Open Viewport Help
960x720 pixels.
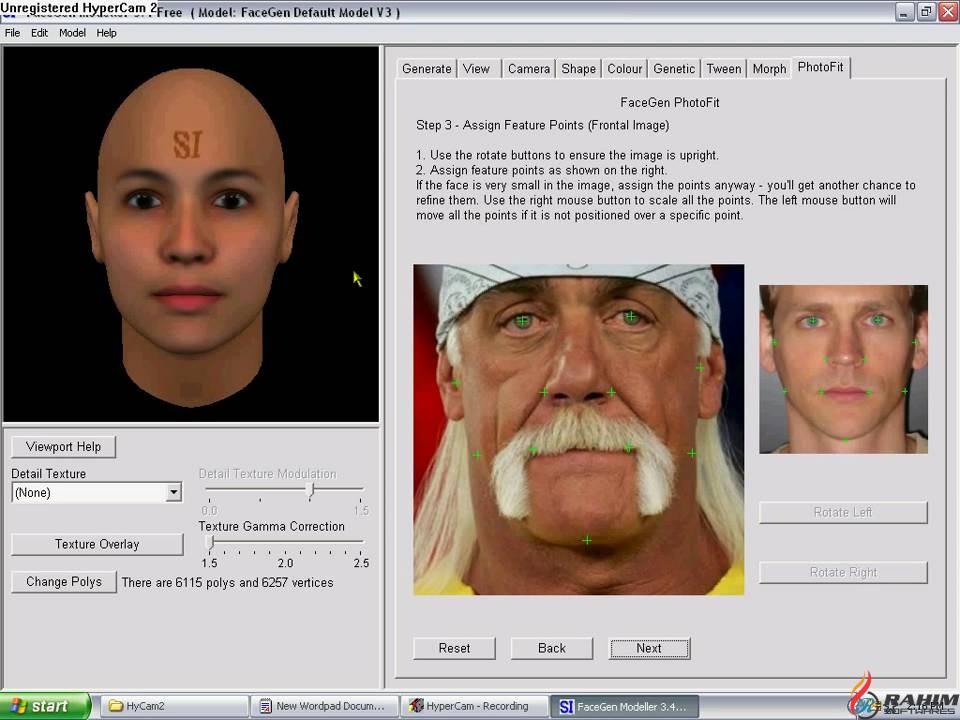point(63,446)
